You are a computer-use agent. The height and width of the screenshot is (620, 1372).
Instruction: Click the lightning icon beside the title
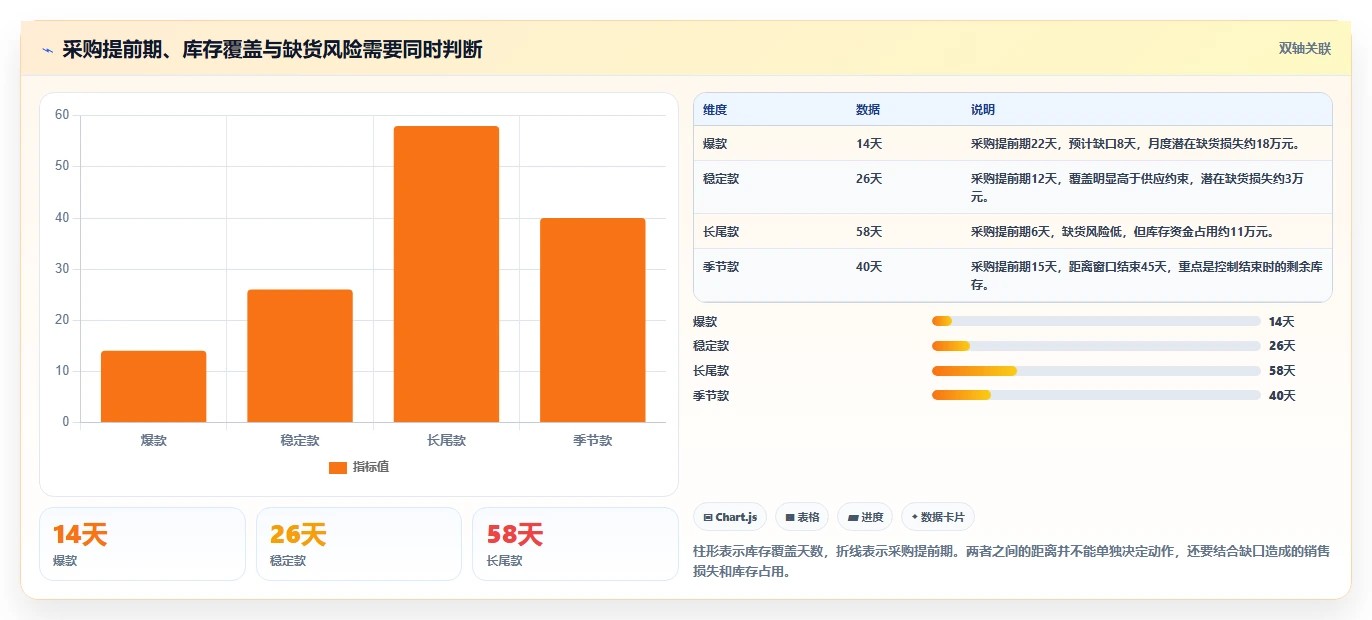coord(47,50)
